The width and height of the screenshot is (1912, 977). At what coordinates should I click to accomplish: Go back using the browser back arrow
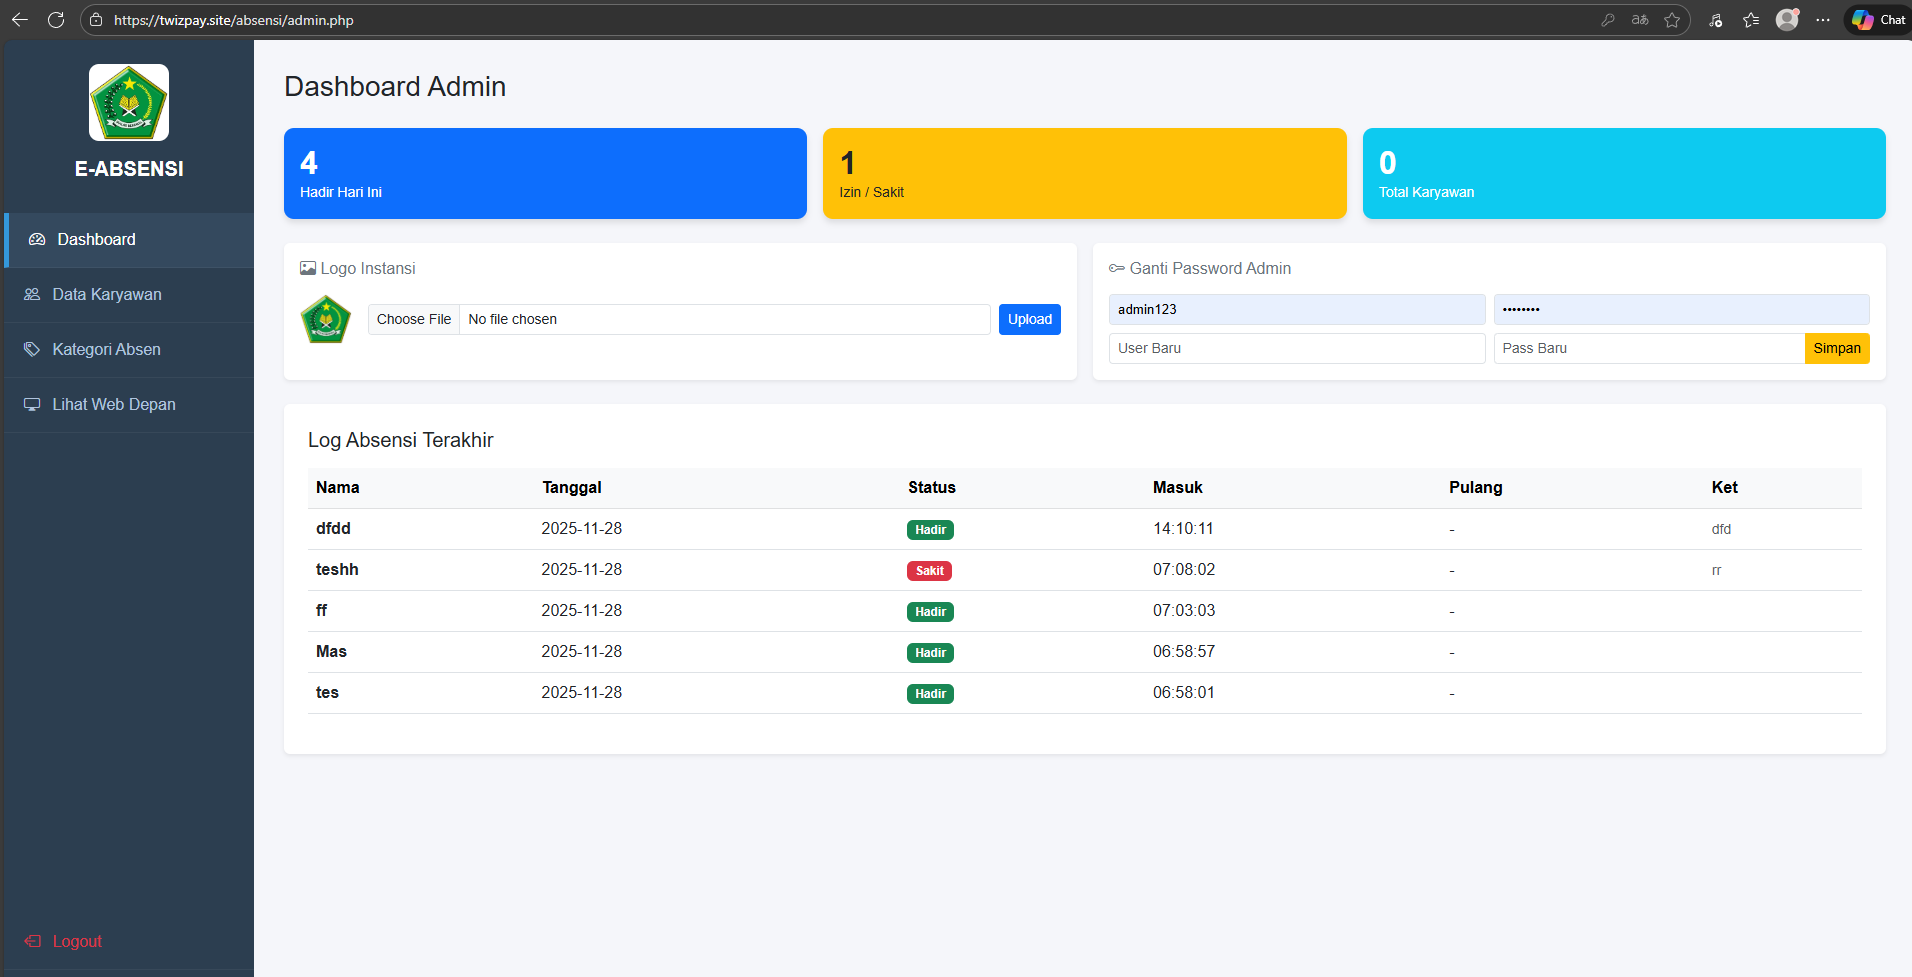click(20, 20)
